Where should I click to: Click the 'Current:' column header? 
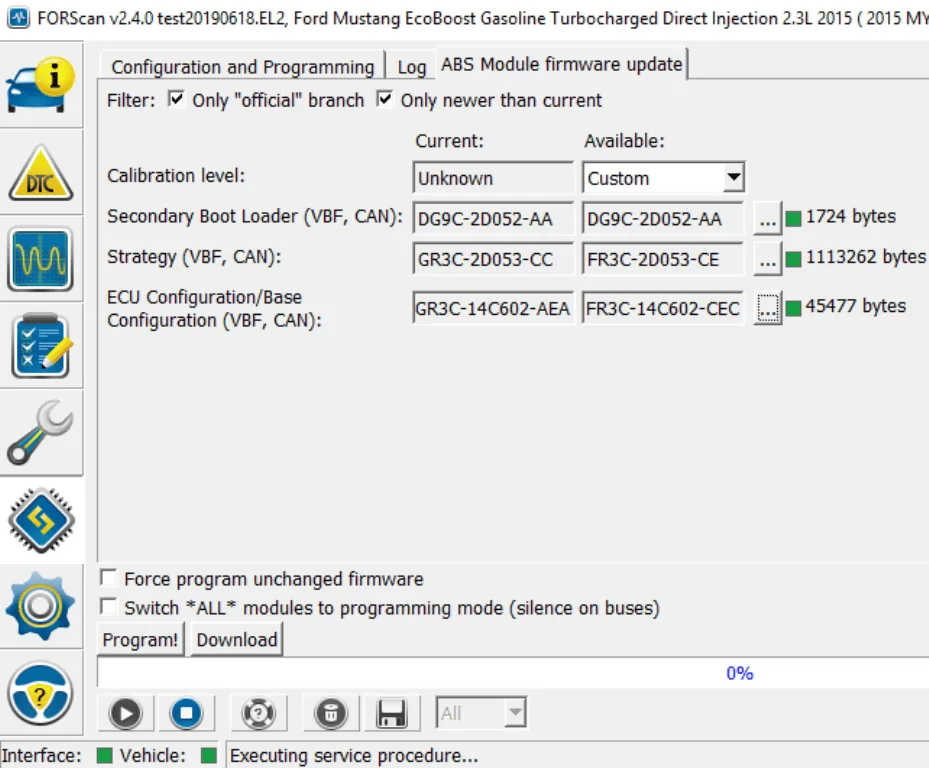tap(449, 140)
